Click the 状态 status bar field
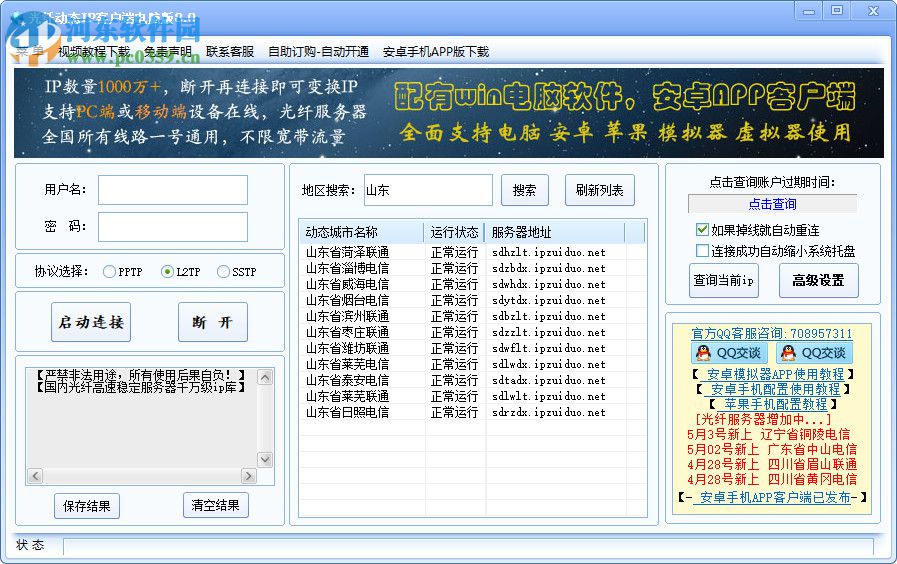897x564 pixels. pos(469,546)
